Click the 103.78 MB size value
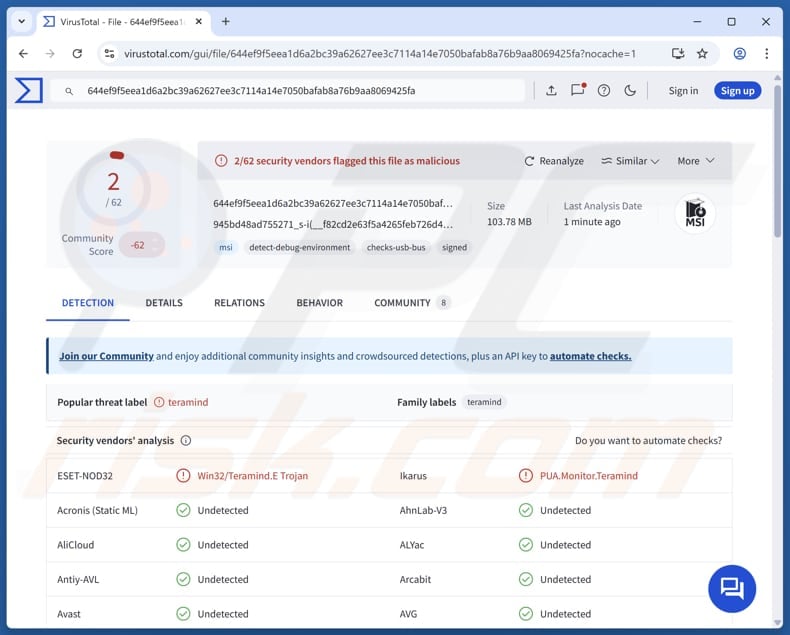Image resolution: width=790 pixels, height=635 pixels. 509,222
